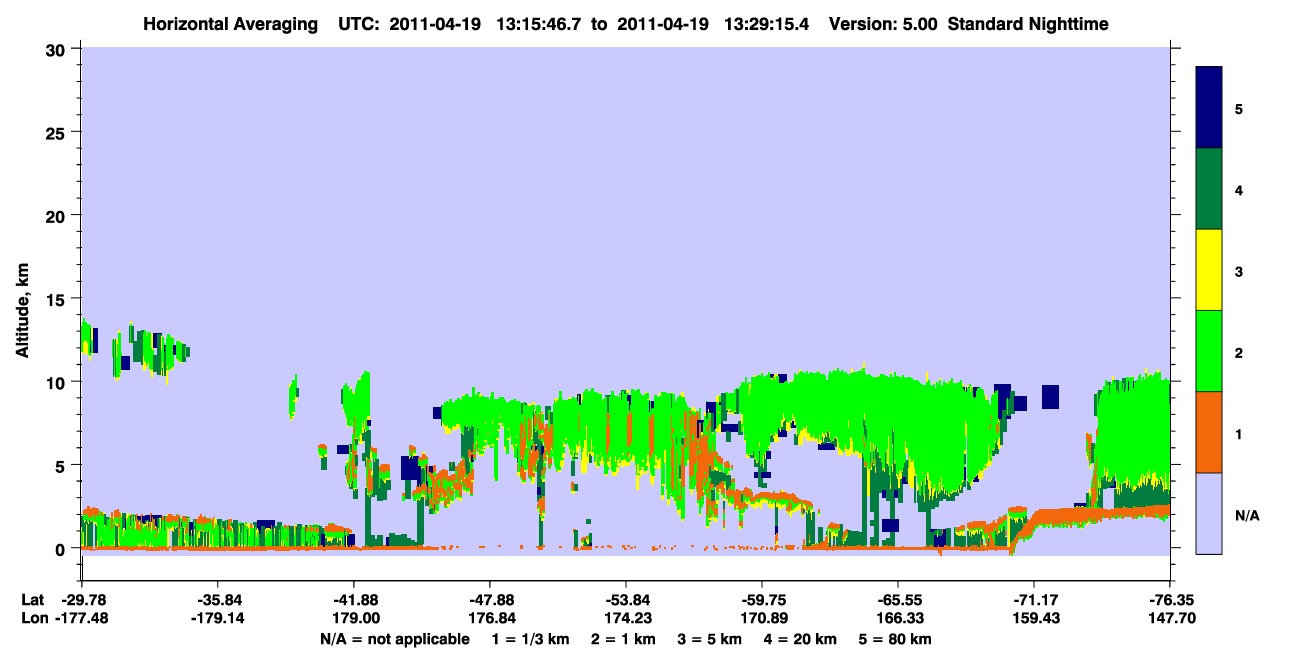The image size is (1300, 667).
Task: Click the '4 = 20 km' legend note
Action: pos(801,639)
